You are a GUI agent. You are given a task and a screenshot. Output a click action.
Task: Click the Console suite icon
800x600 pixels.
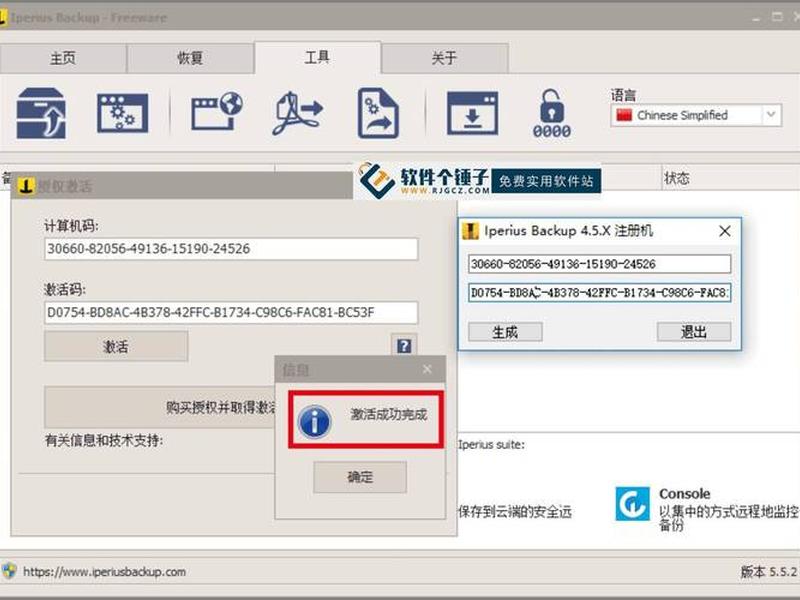coord(633,504)
